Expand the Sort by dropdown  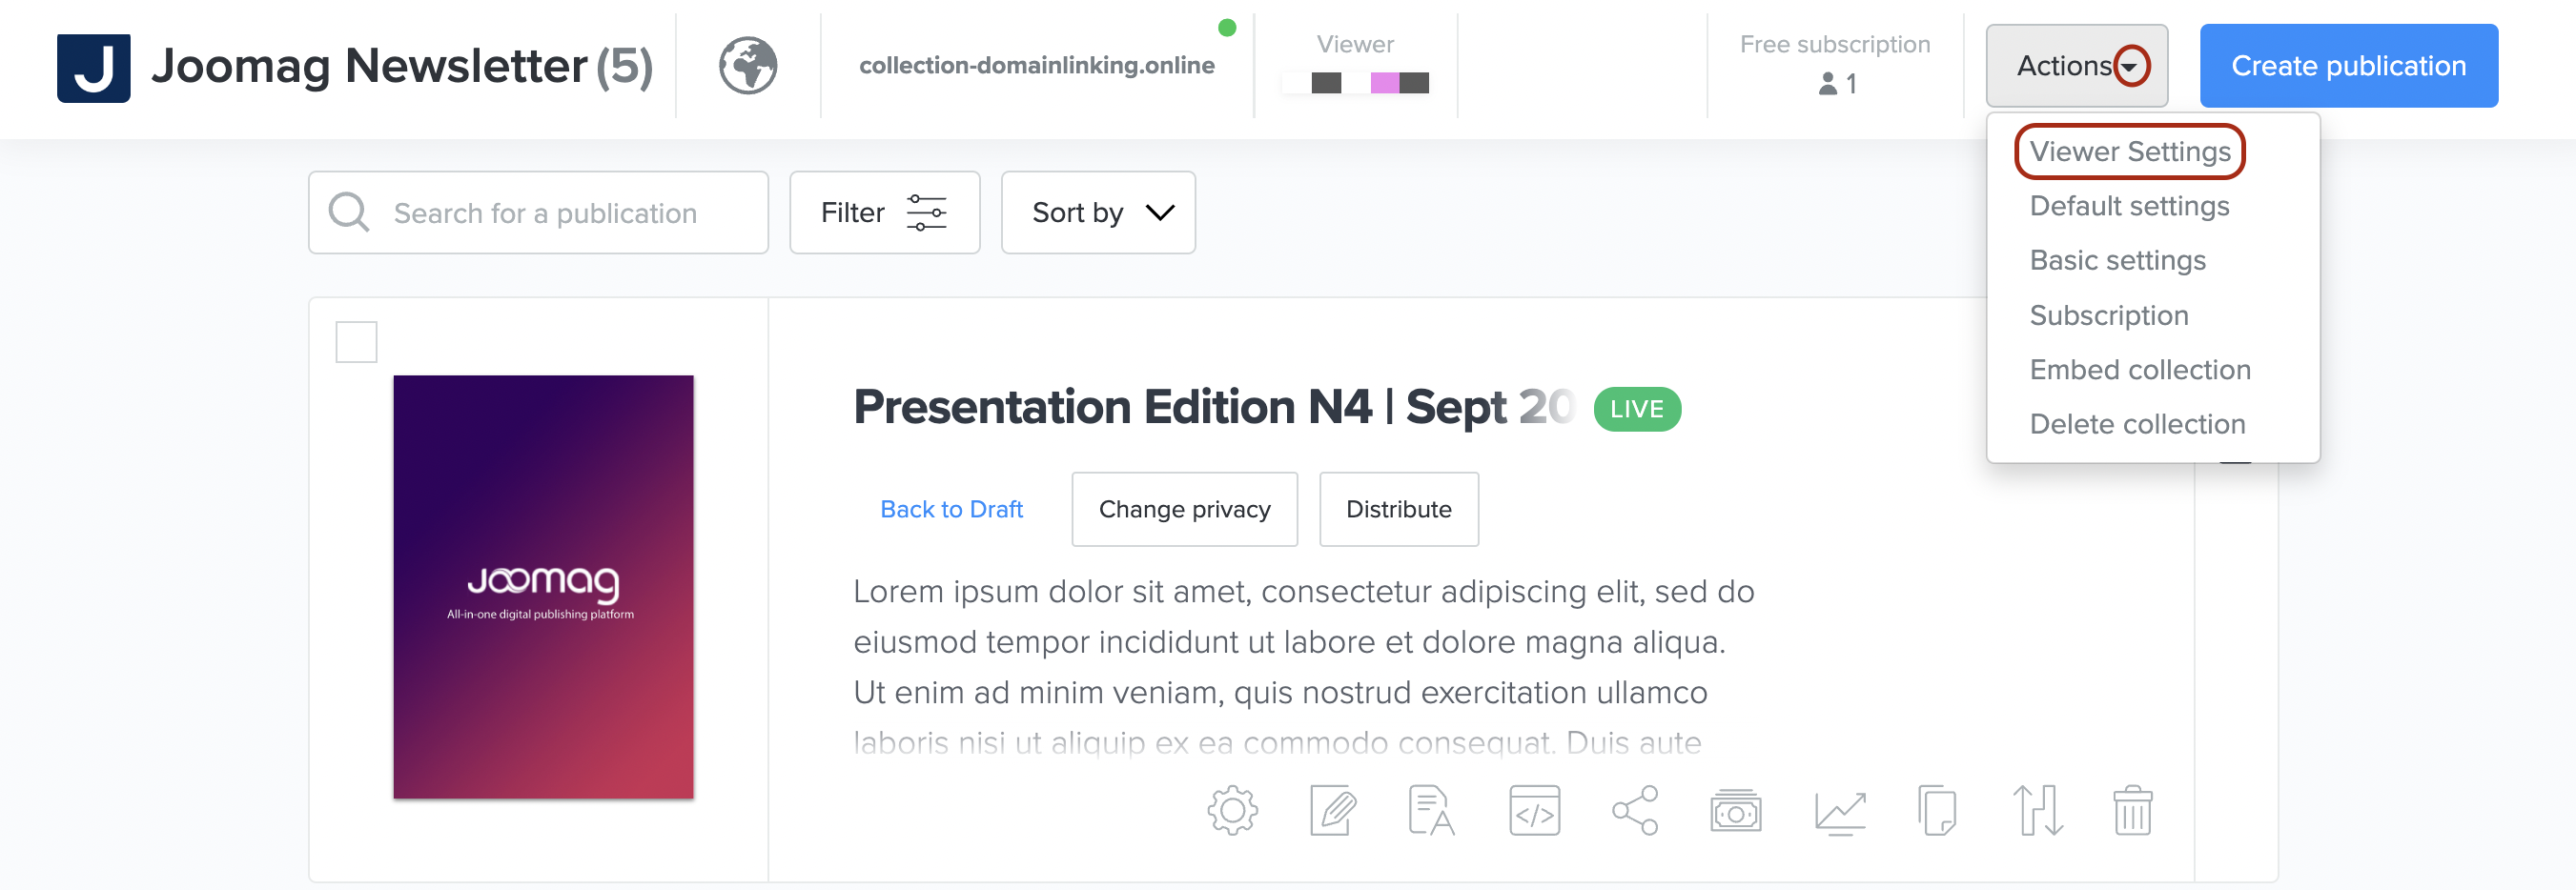pyautogui.click(x=1098, y=213)
